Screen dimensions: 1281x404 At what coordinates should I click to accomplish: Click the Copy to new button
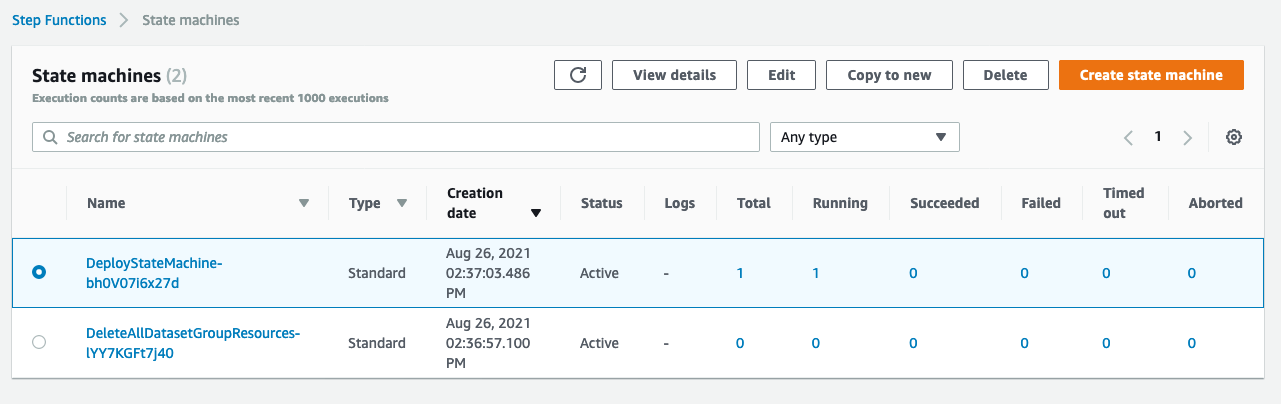tap(889, 75)
